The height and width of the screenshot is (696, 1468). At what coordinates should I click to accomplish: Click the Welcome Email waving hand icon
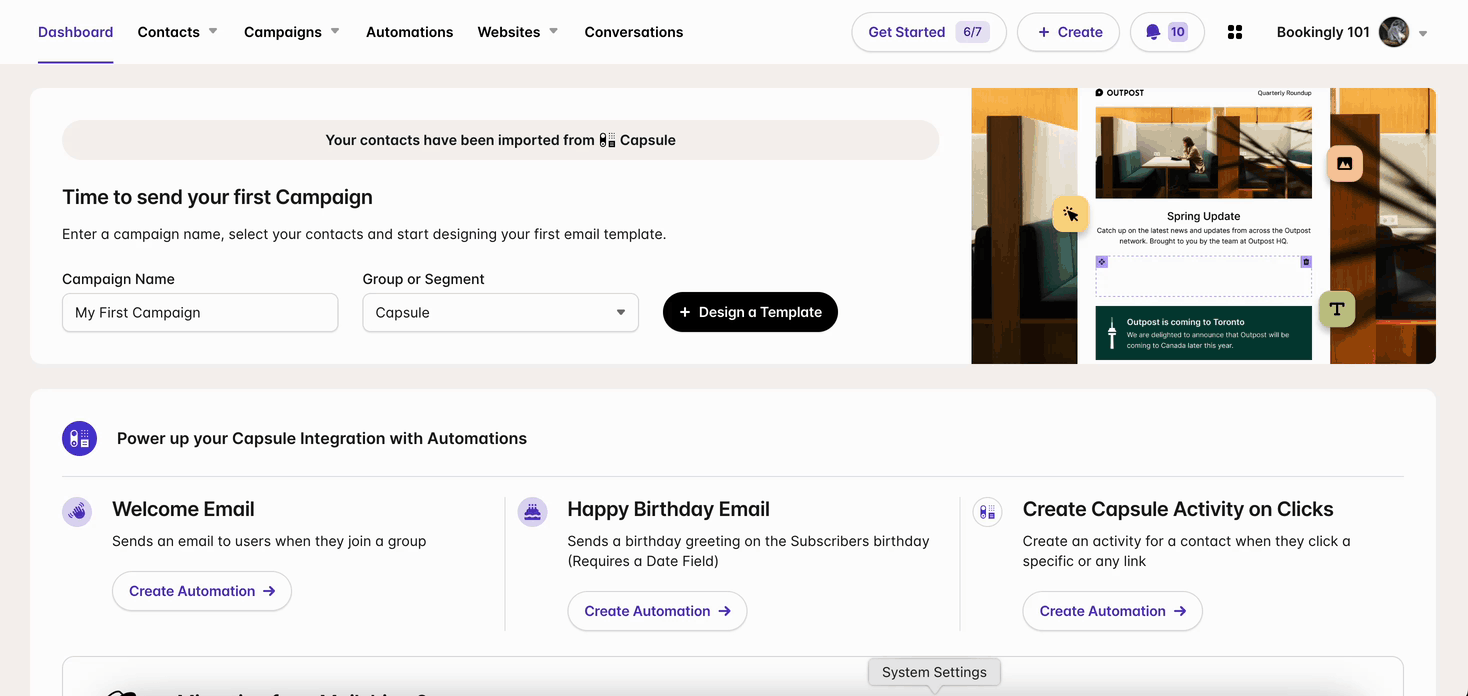coord(77,512)
